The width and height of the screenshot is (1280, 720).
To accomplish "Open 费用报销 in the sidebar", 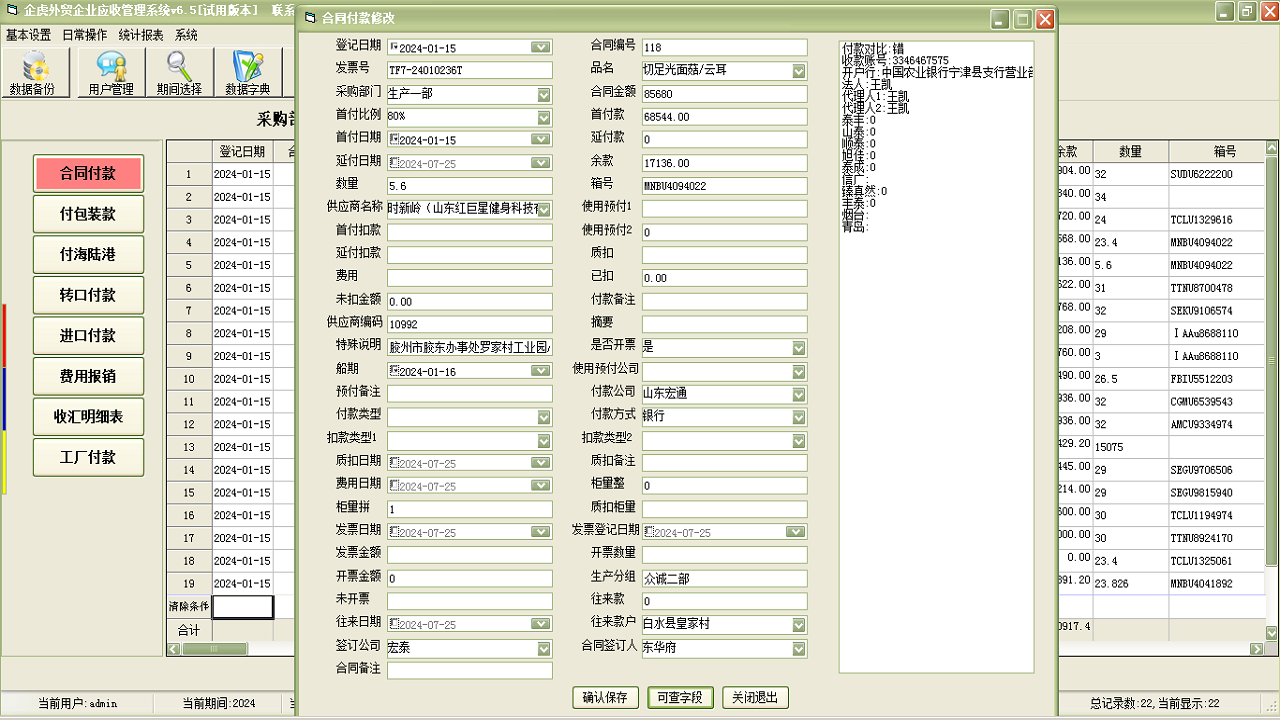I will tap(88, 376).
